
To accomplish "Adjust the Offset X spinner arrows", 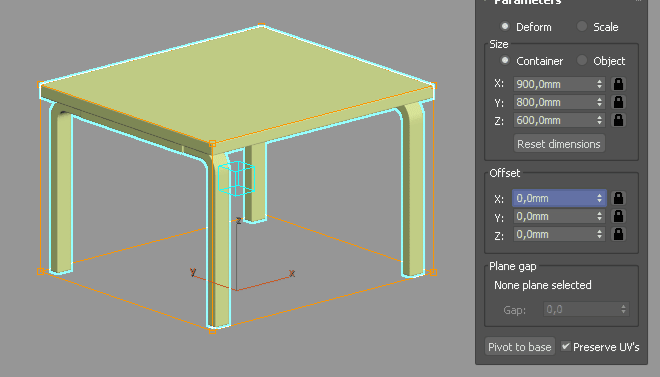I will [599, 198].
